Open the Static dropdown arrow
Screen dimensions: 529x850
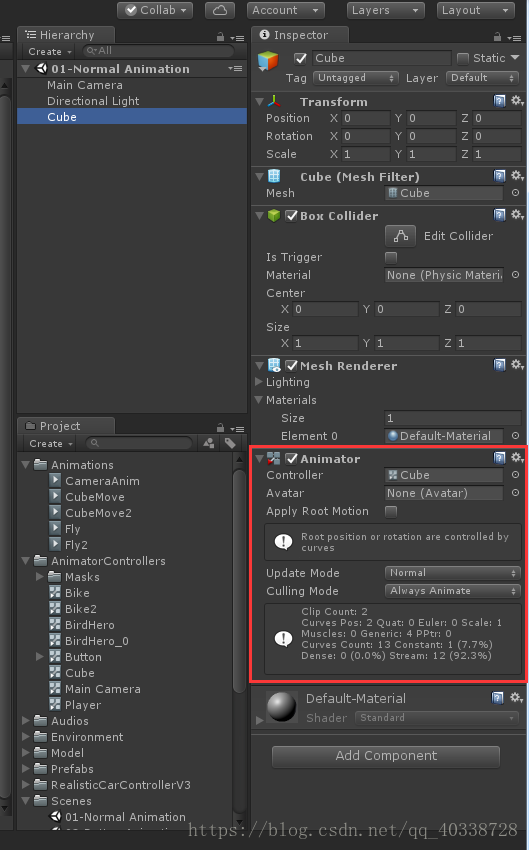click(515, 57)
